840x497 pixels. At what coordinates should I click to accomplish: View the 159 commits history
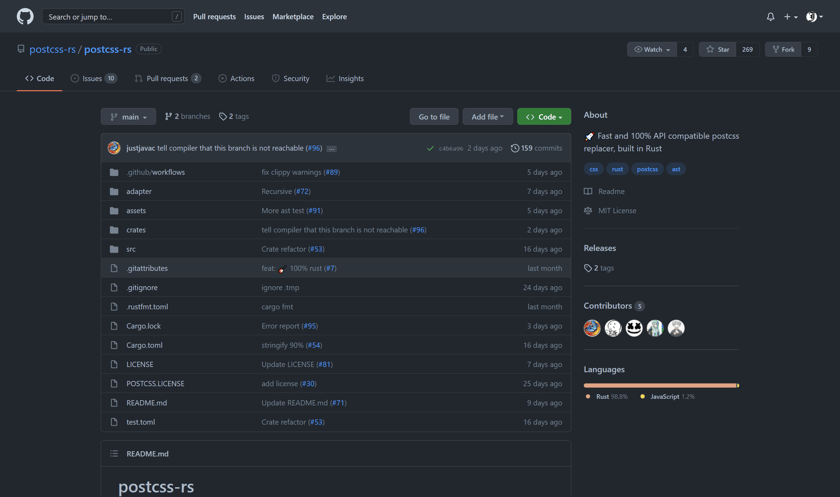tap(536, 148)
